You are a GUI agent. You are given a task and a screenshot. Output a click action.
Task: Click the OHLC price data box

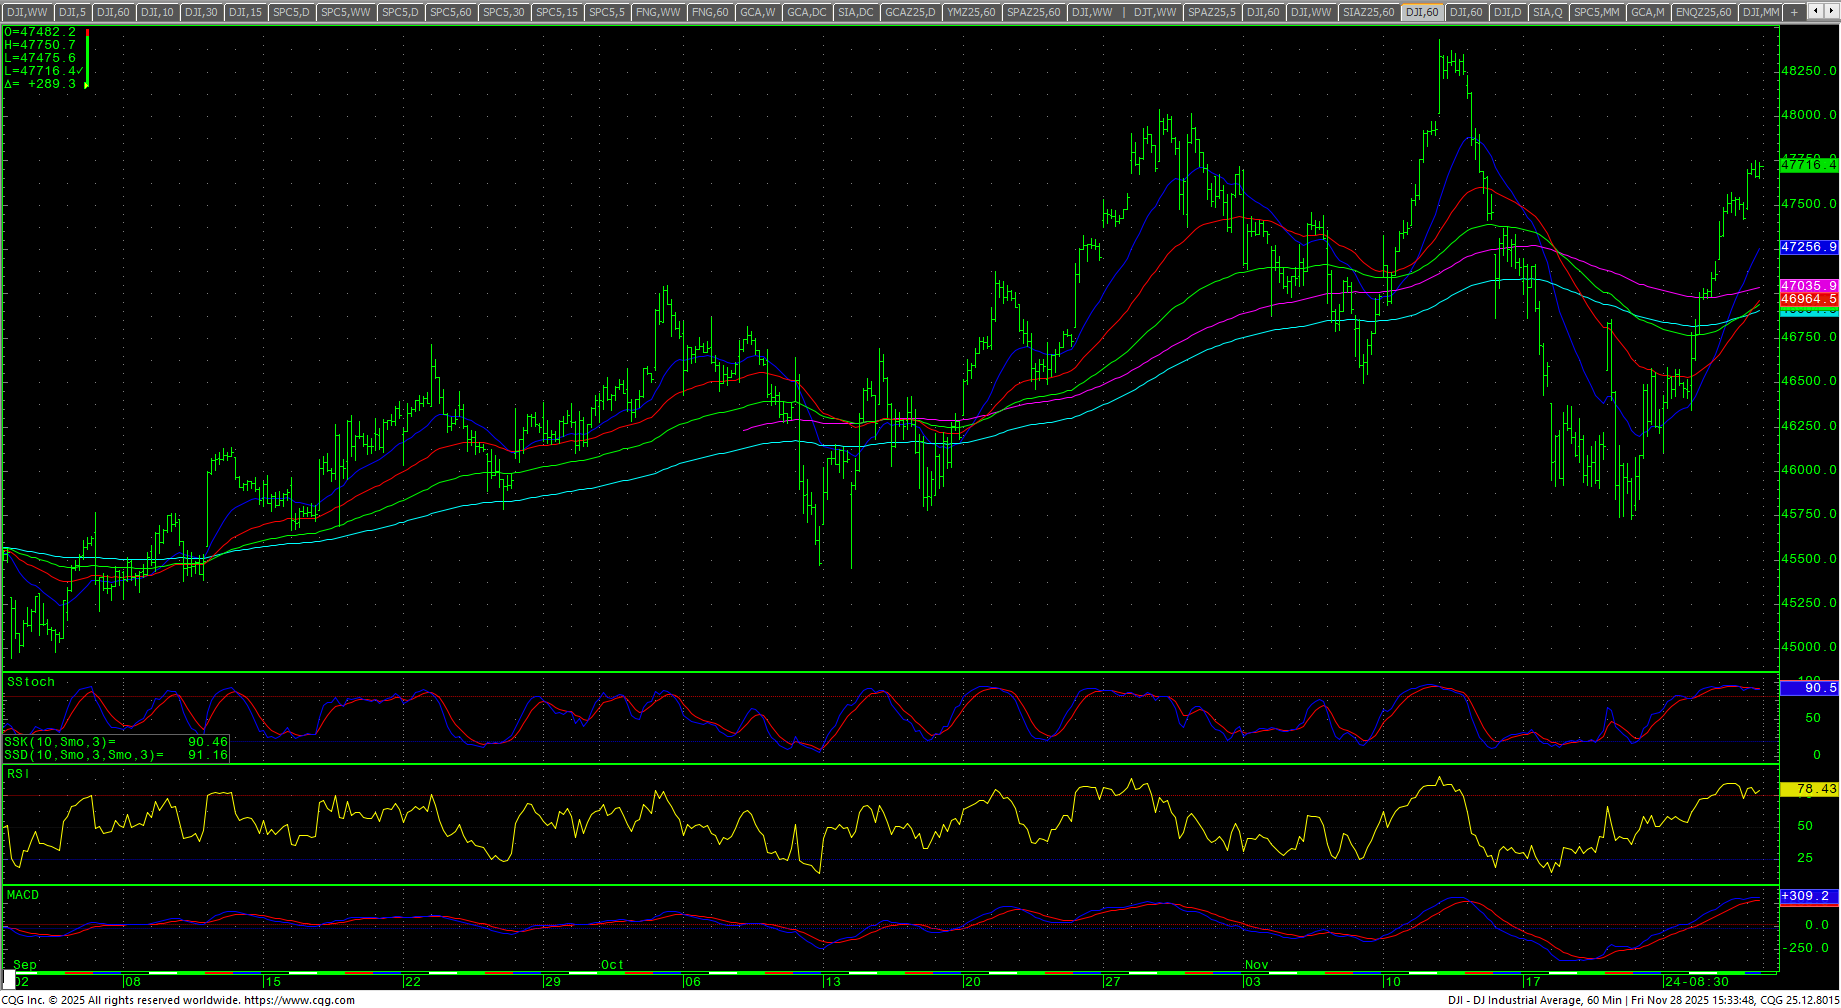tap(44, 58)
